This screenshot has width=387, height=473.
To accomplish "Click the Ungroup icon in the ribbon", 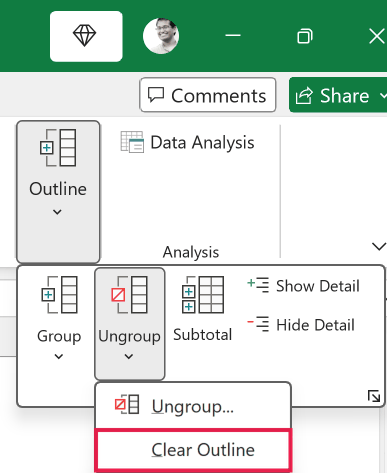I will [129, 295].
